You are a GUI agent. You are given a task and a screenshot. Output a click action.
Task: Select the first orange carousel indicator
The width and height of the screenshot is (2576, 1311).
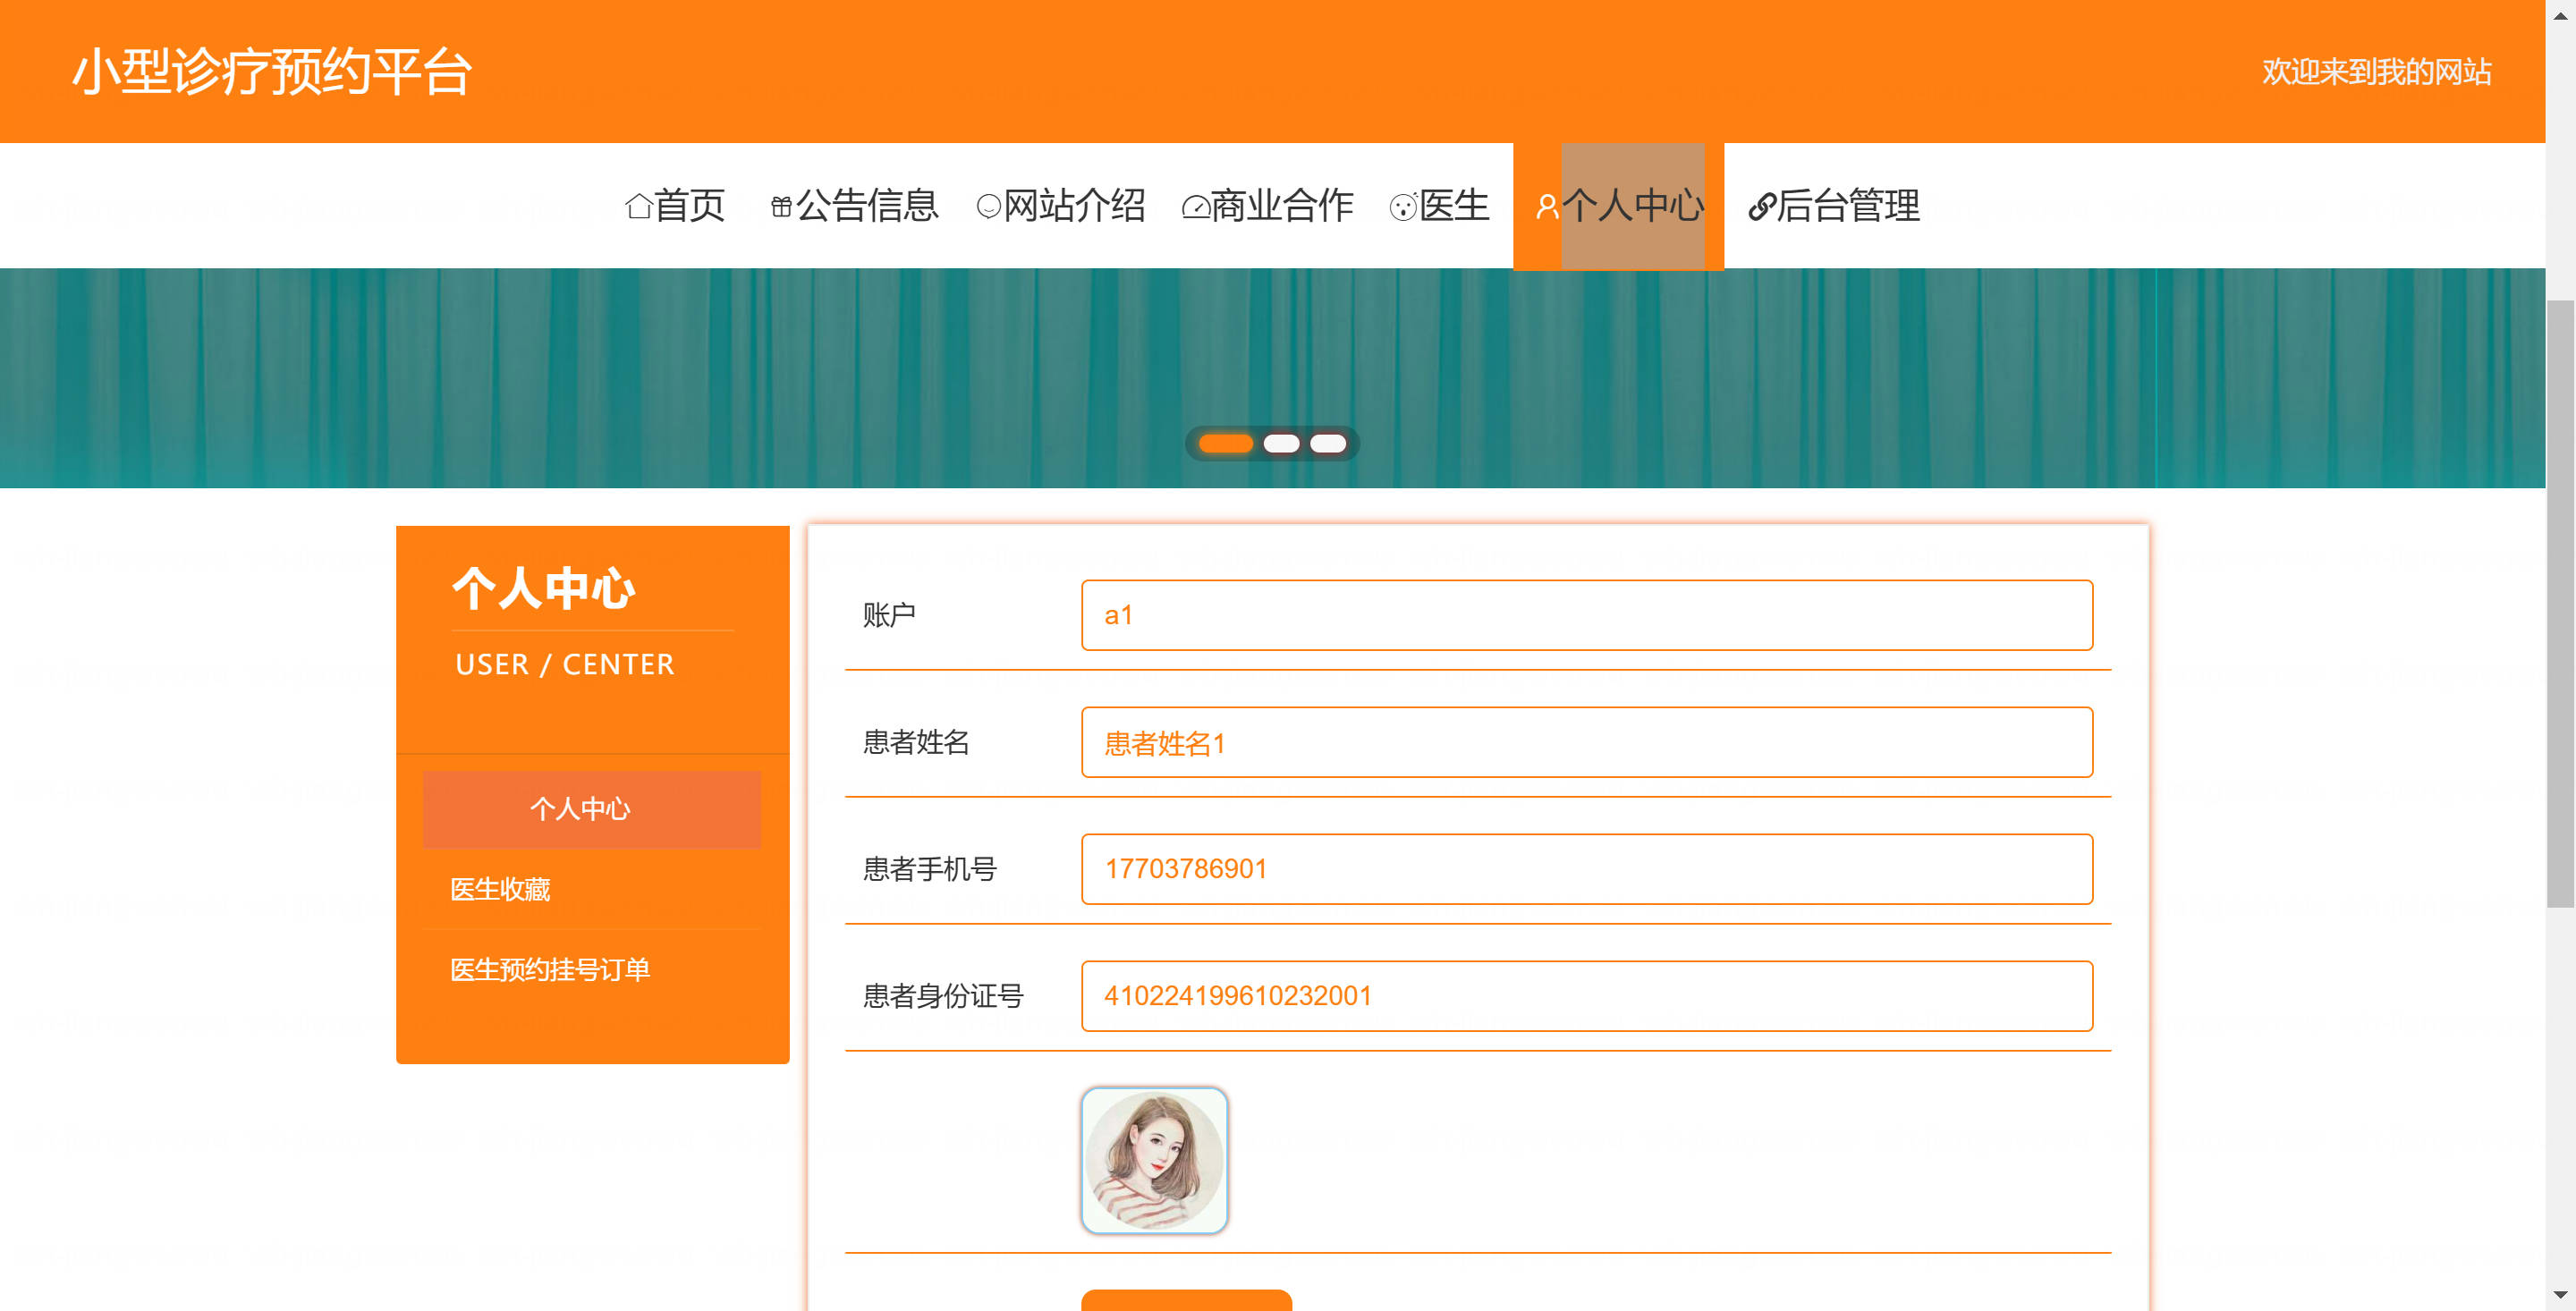tap(1226, 444)
